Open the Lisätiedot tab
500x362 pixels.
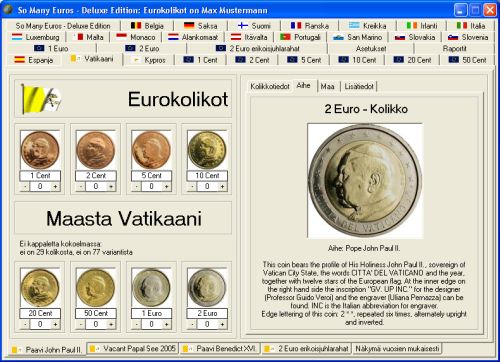coord(359,86)
